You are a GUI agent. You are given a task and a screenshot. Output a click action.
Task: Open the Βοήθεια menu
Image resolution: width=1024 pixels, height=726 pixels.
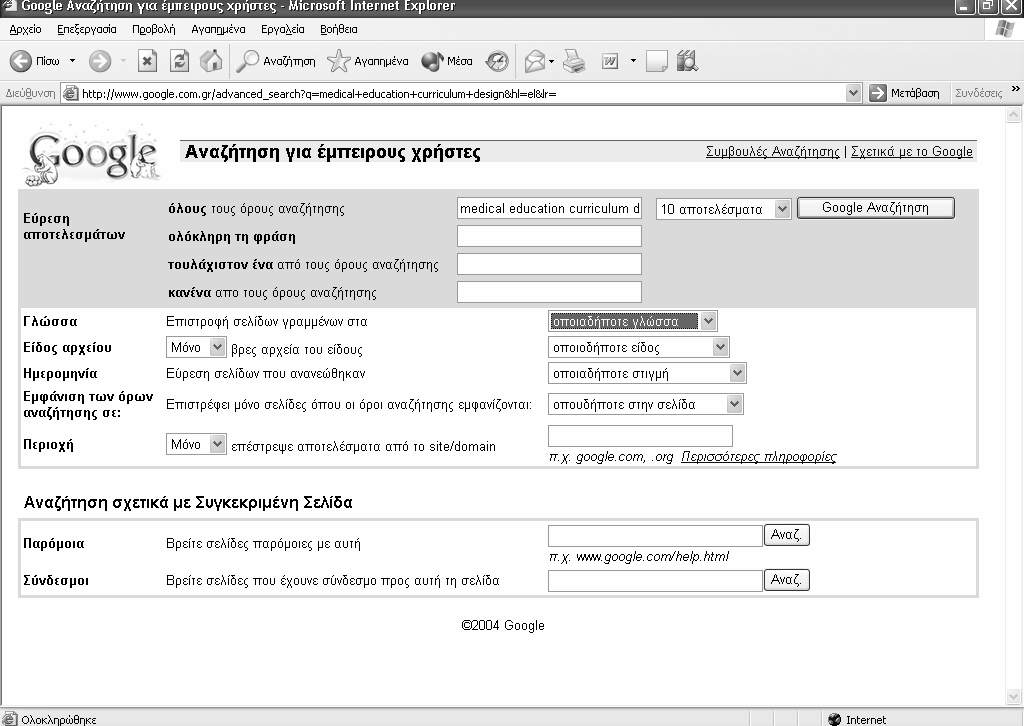click(x=338, y=29)
